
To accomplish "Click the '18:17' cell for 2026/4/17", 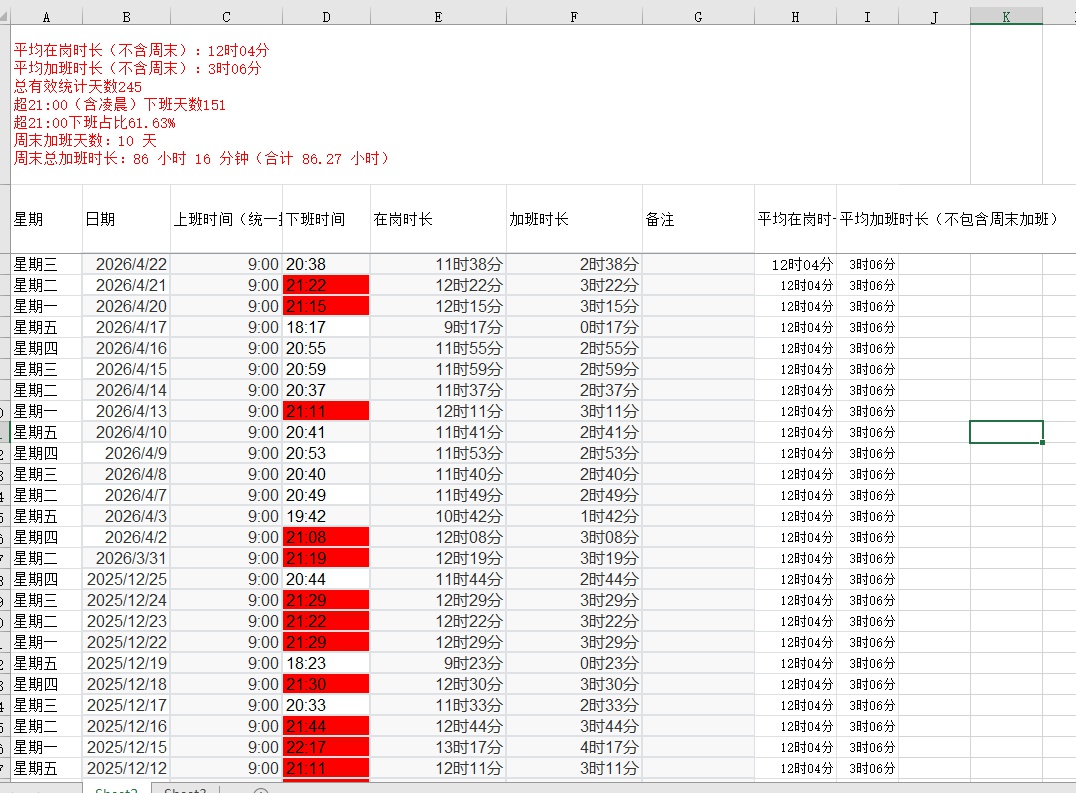I will pyautogui.click(x=326, y=327).
